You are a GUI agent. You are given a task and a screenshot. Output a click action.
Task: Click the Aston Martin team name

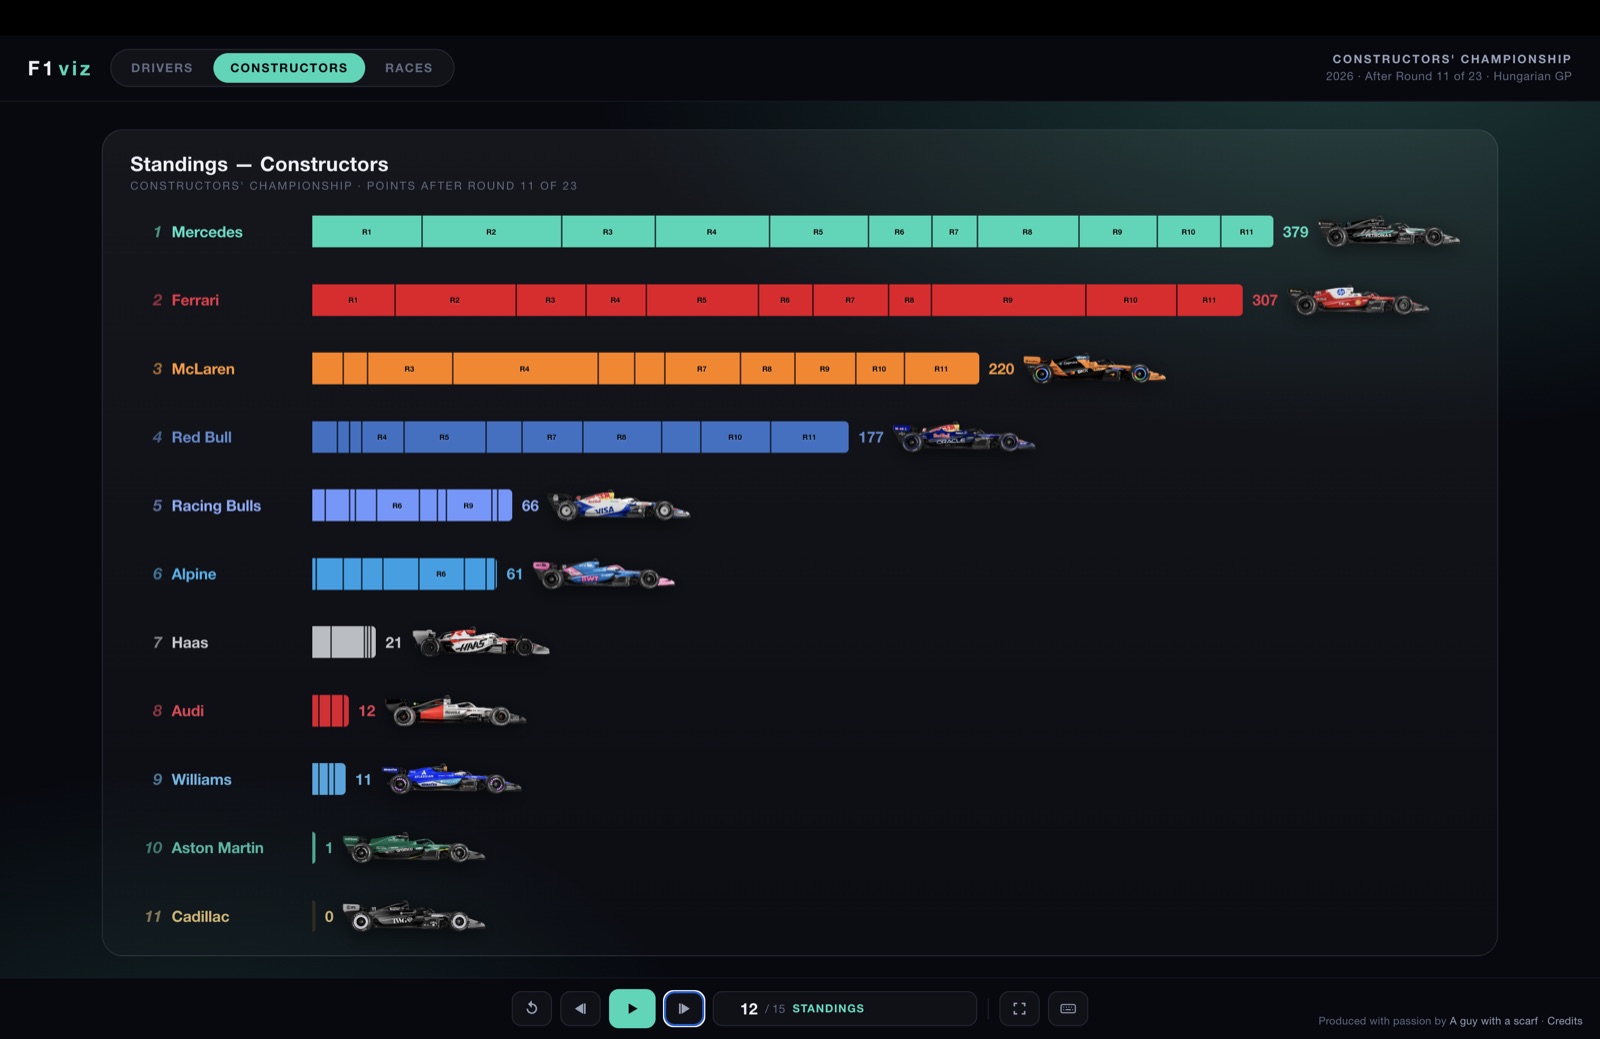218,848
